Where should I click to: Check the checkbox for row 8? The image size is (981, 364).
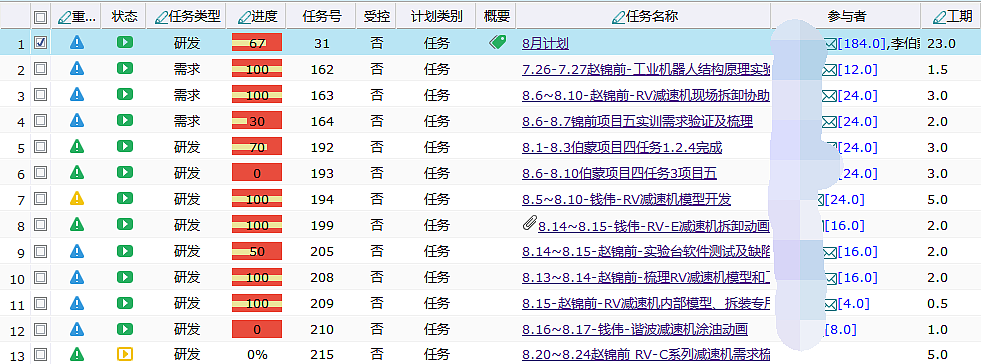pos(41,225)
